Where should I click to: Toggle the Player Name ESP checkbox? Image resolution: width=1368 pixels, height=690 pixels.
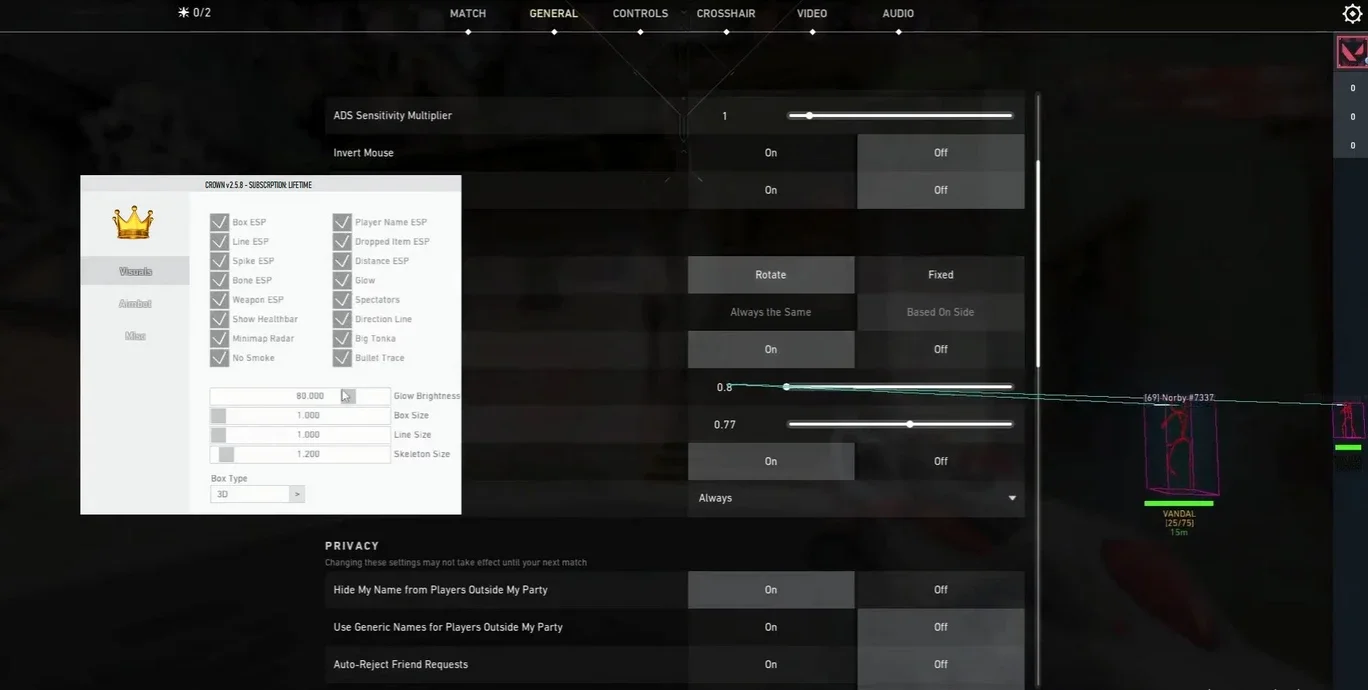point(342,222)
